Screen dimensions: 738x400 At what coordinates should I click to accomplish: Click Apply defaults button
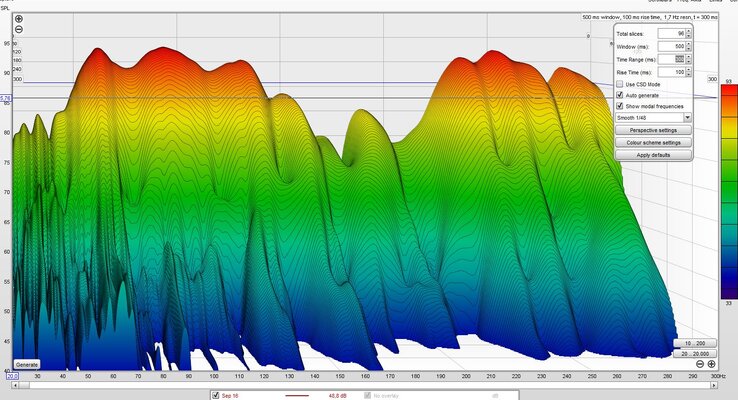point(653,154)
